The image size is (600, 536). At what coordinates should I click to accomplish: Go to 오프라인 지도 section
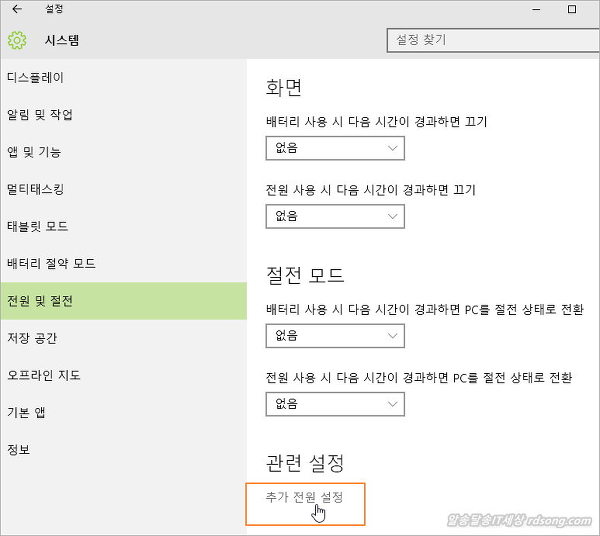click(x=44, y=375)
